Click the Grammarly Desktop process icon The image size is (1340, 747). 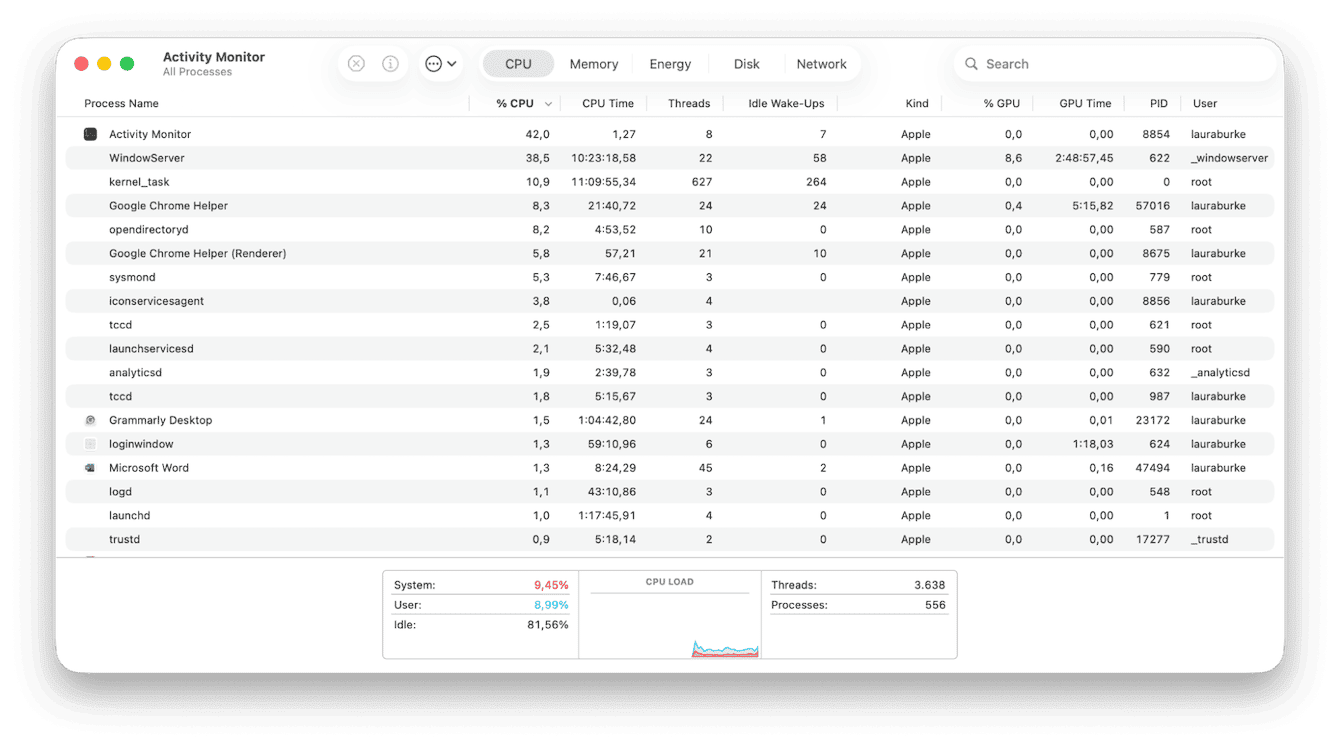pos(90,420)
